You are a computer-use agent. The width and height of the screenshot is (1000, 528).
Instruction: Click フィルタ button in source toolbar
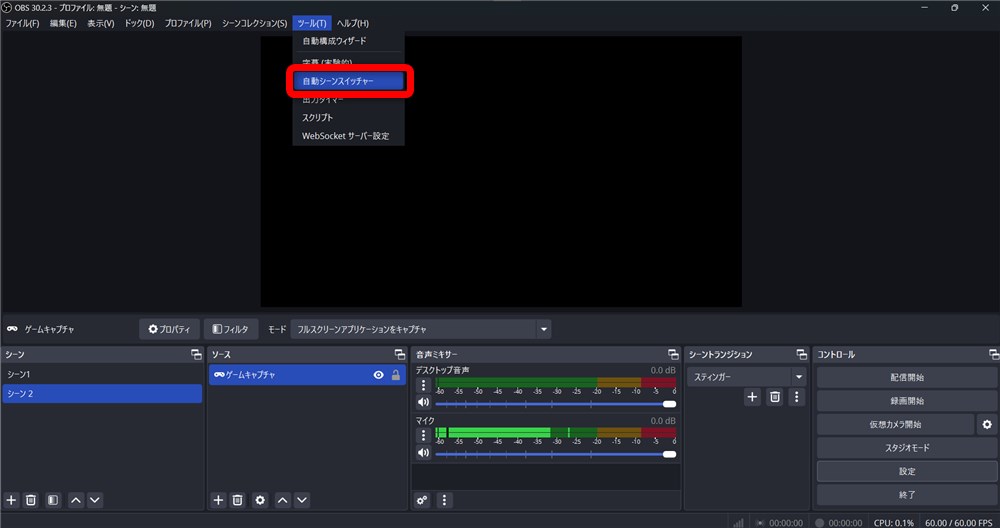pos(230,329)
